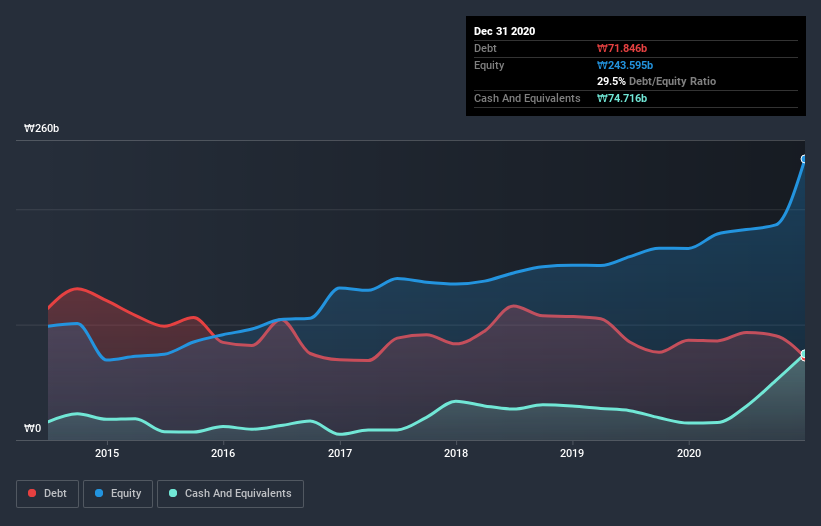821x526 pixels.
Task: Toggle the Equity legend button
Action: pyautogui.click(x=118, y=494)
